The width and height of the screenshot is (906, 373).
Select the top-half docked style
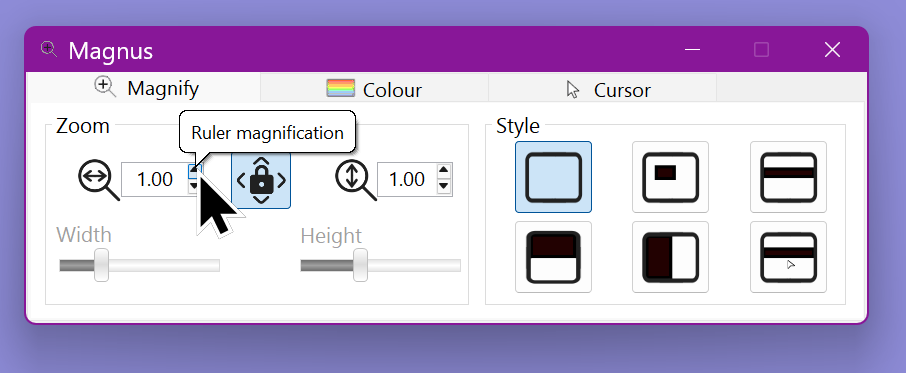coord(553,257)
